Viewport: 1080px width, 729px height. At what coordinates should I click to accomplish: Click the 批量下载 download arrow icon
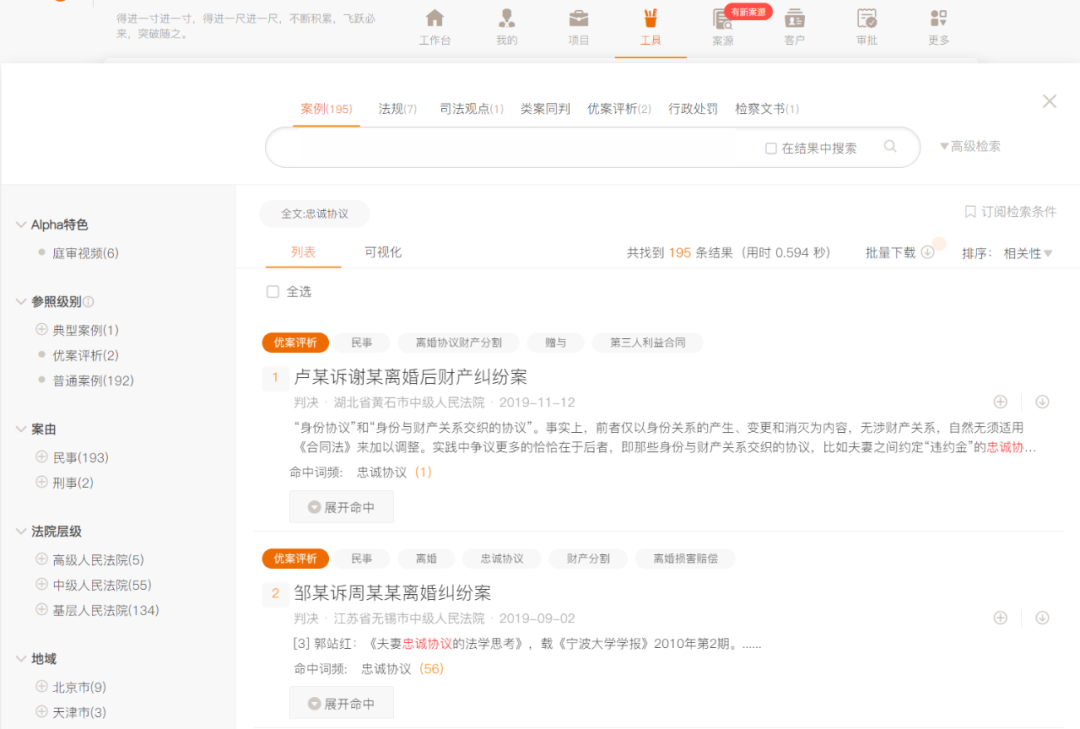click(x=928, y=252)
